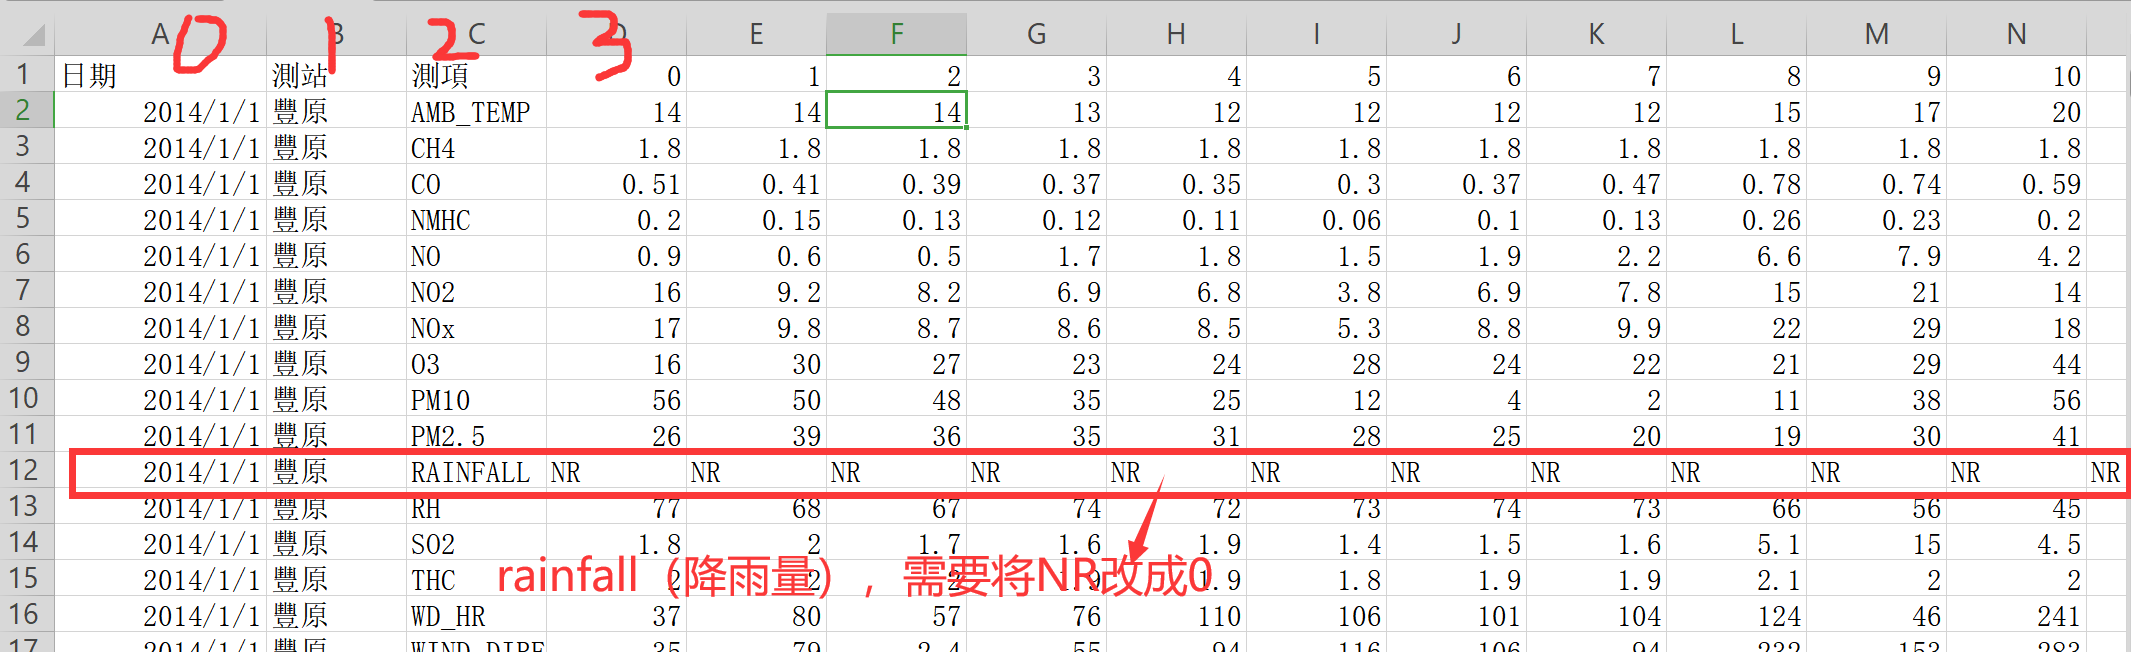Click the NOx cell

[476, 327]
